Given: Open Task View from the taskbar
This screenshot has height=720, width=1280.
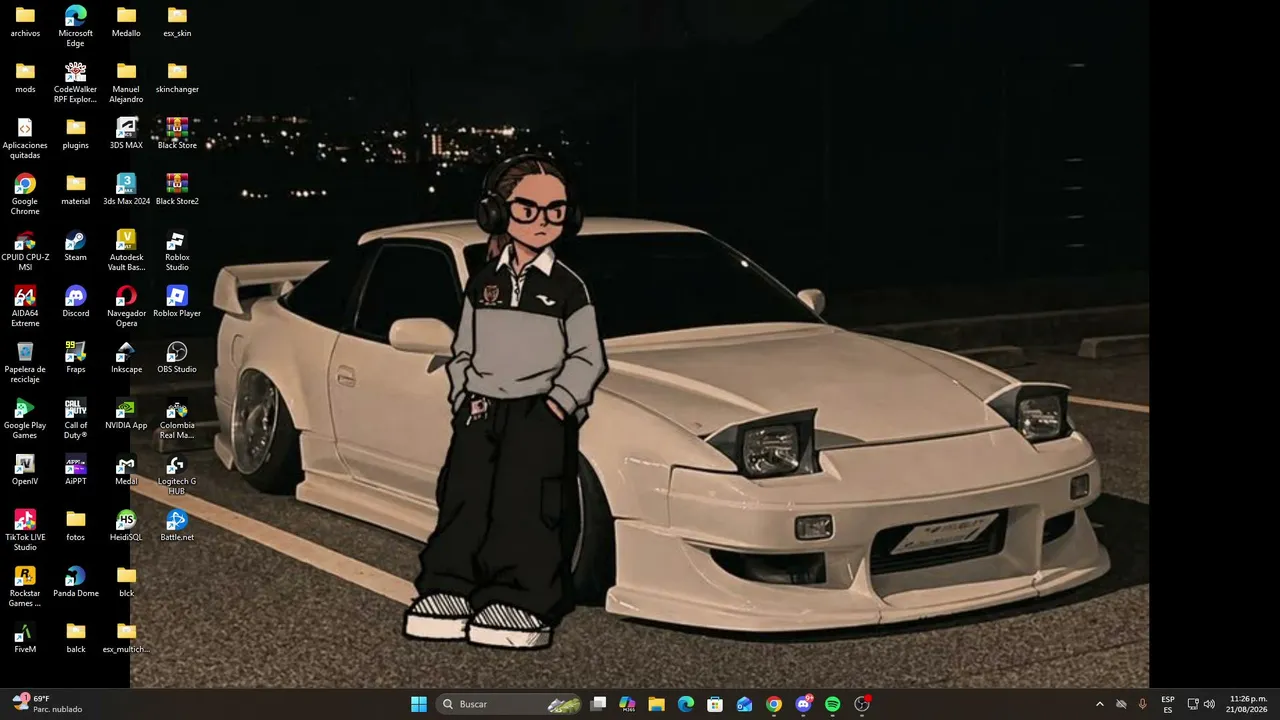Looking at the screenshot, I should [x=598, y=704].
